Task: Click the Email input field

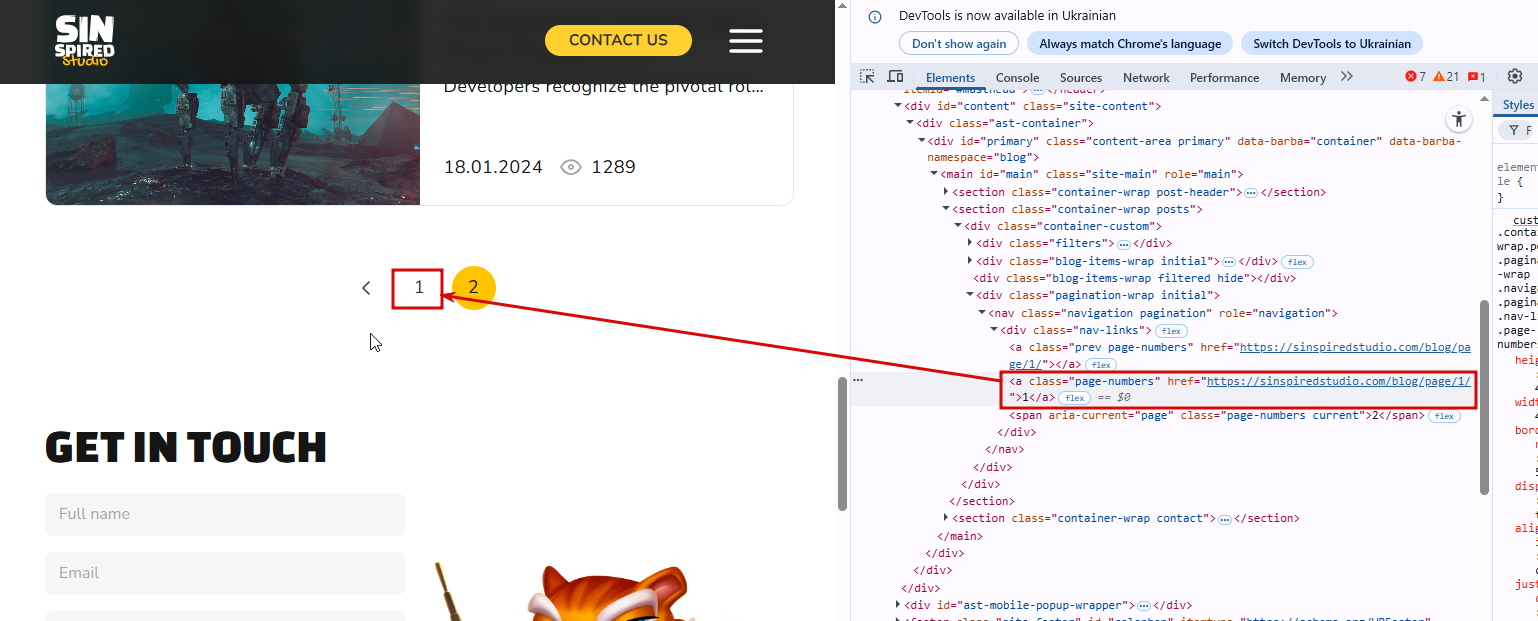Action: point(225,573)
